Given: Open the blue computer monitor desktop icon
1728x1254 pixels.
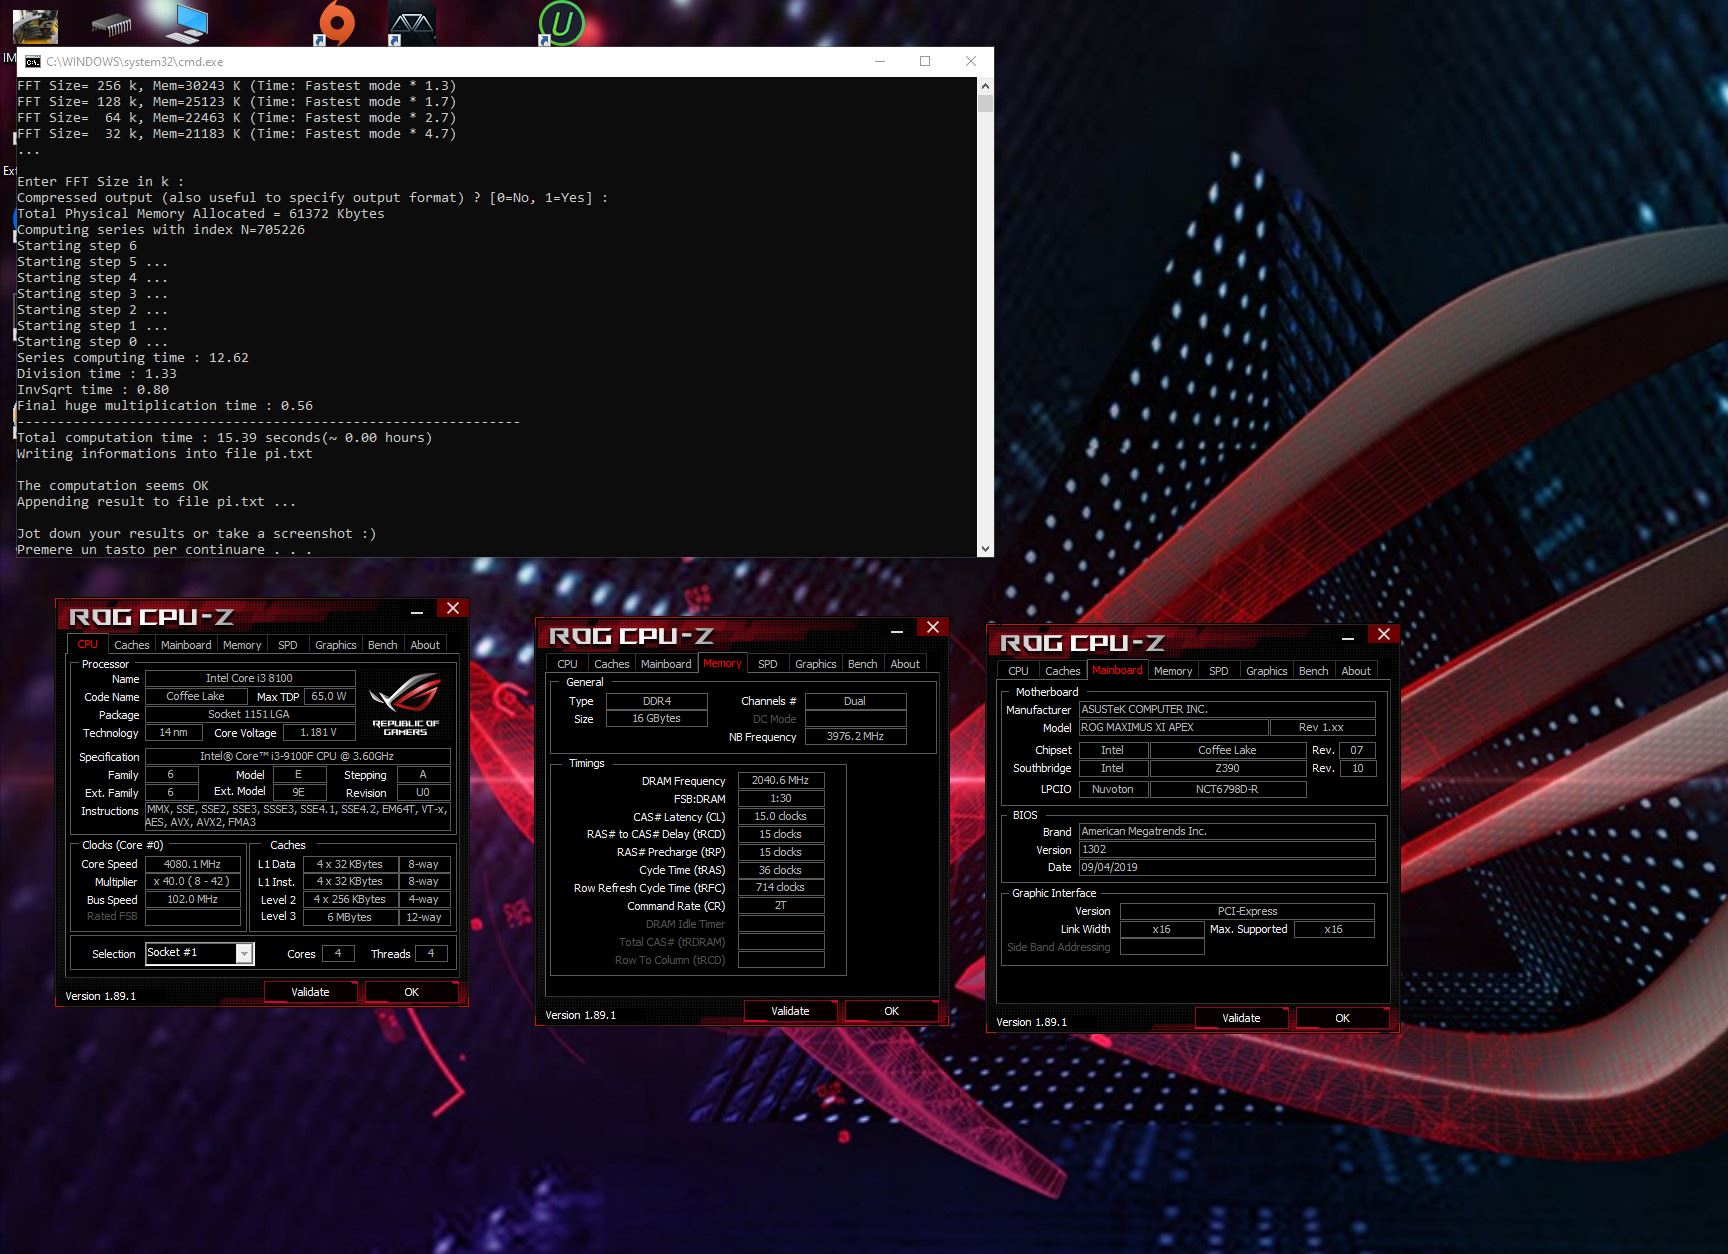Looking at the screenshot, I should 187,23.
